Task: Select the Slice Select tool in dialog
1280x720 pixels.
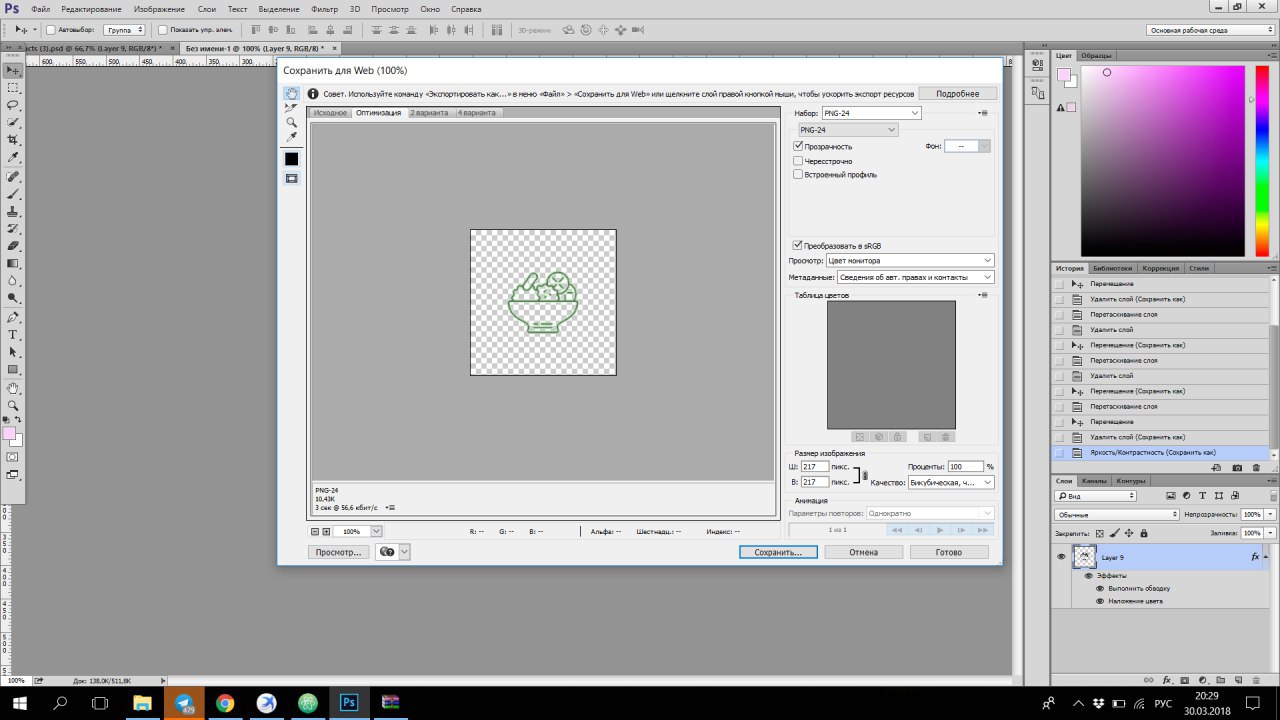Action: tap(291, 108)
